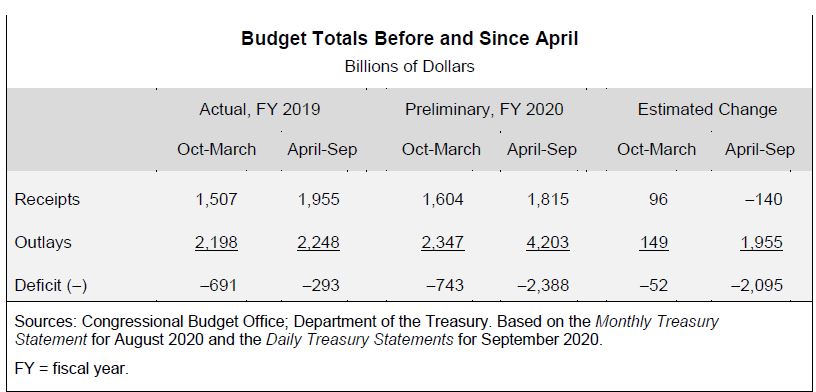Click the –2,388 deficit value

point(543,285)
